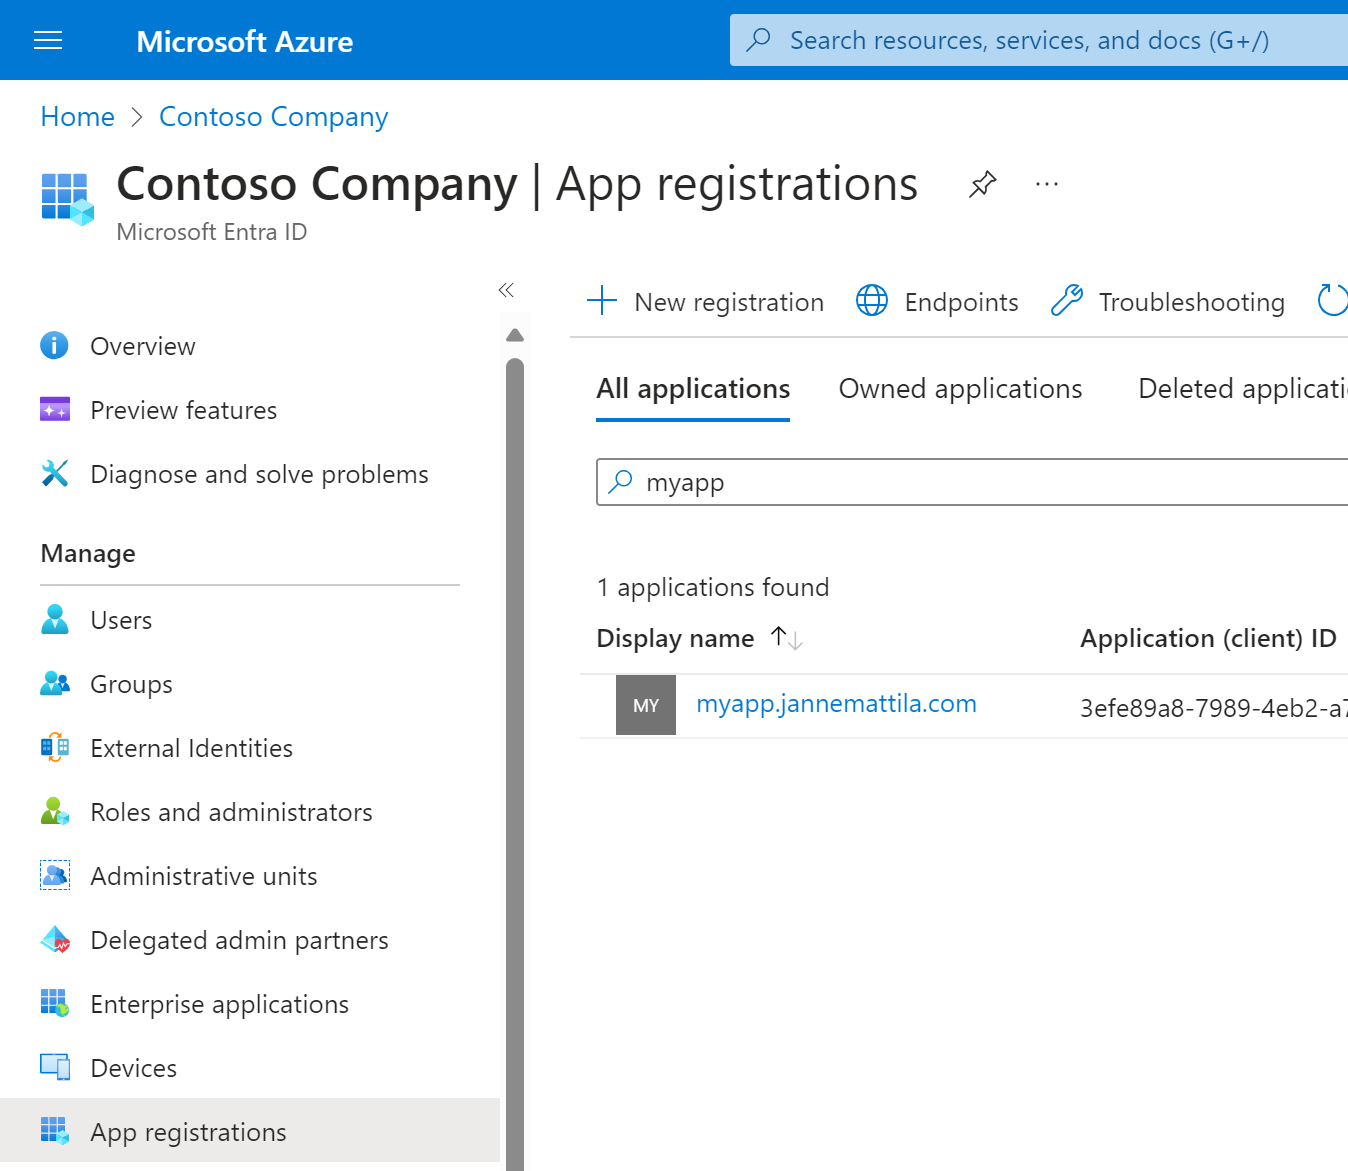
Task: Open Contoso Company breadcrumb link
Action: coord(273,117)
